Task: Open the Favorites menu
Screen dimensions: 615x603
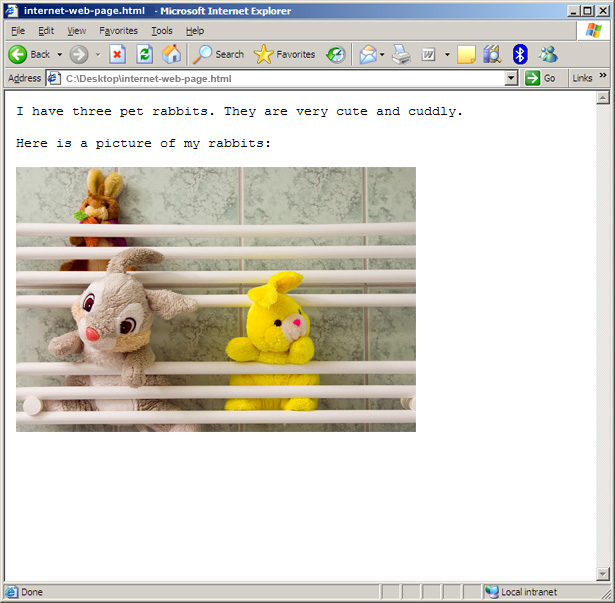Action: pyautogui.click(x=118, y=31)
